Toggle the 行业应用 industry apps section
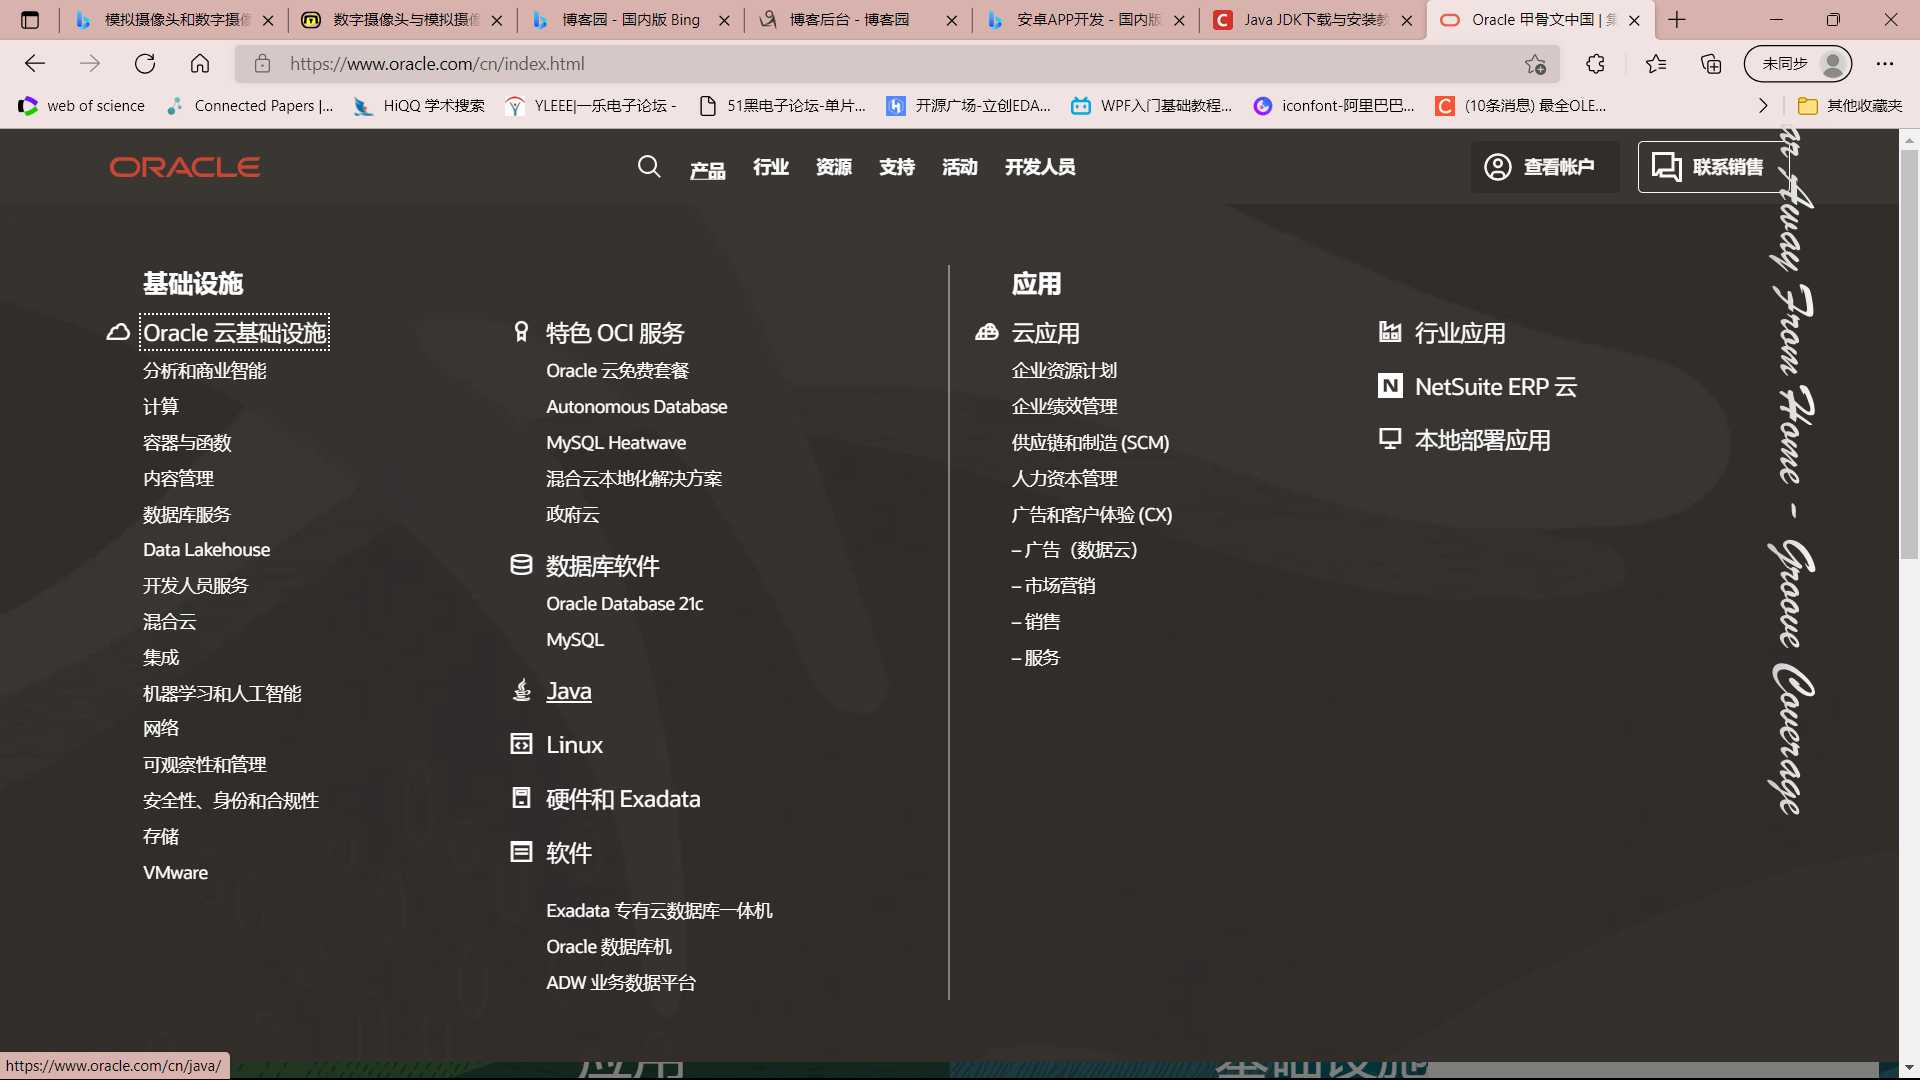The image size is (1920, 1080). click(1460, 332)
